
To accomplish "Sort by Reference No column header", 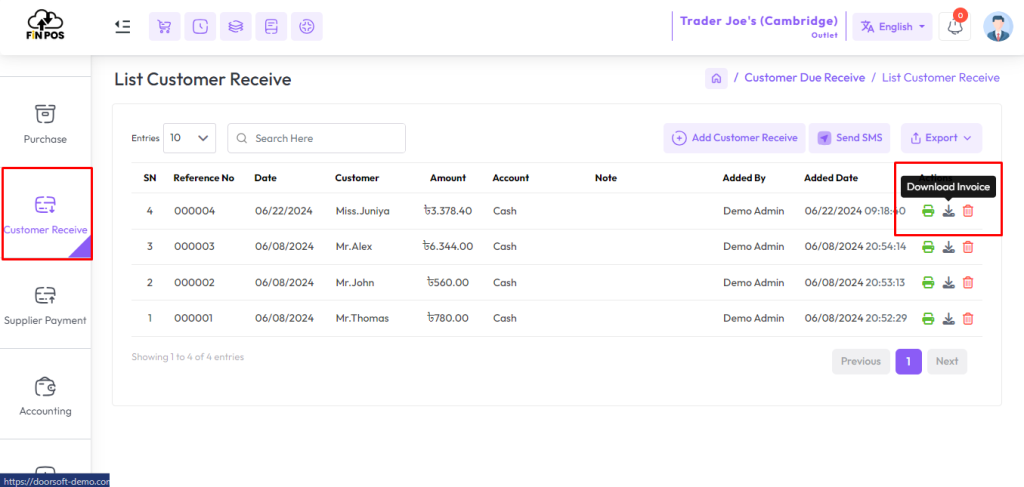I will click(204, 178).
